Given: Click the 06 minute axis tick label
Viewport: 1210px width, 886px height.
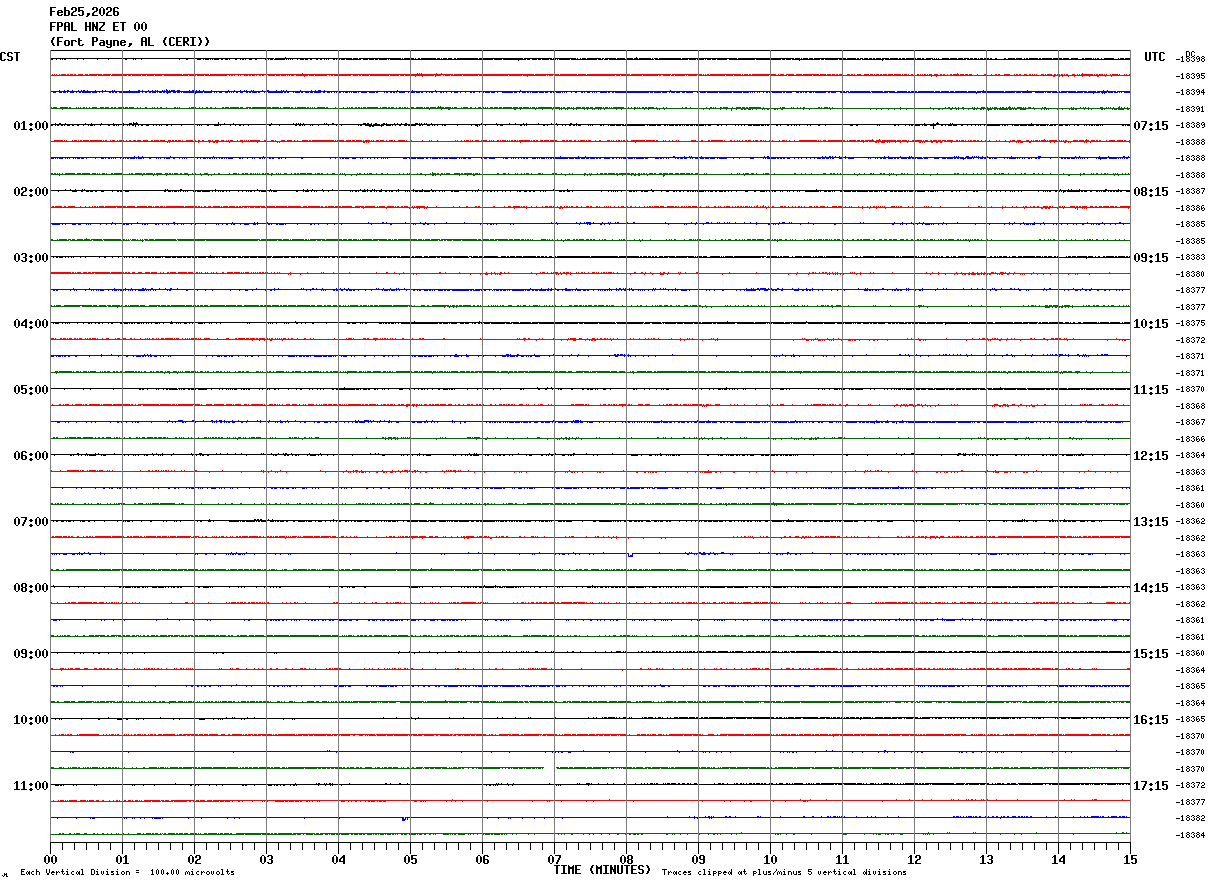Looking at the screenshot, I should point(482,859).
